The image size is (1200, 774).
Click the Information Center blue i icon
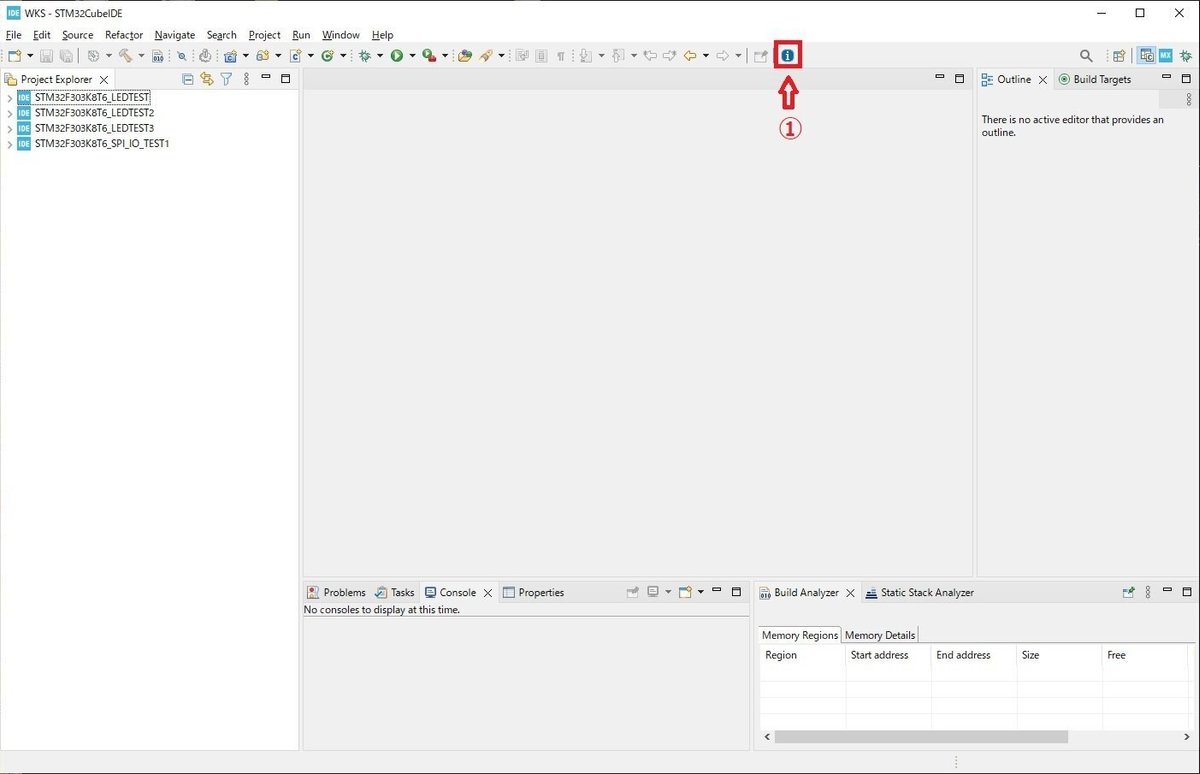click(787, 56)
